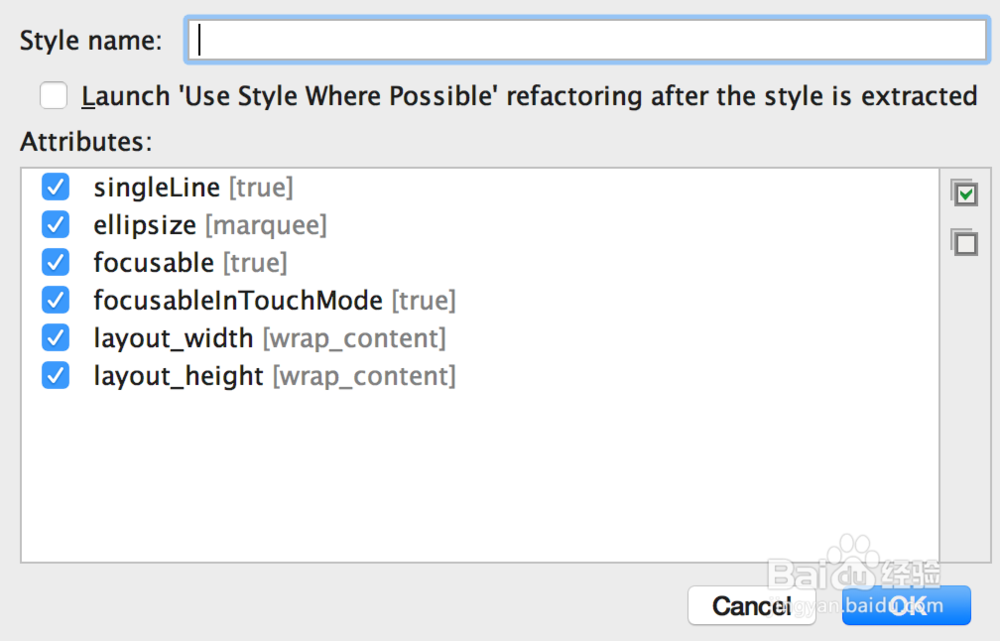Uncheck the singleLine attribute checkbox
This screenshot has width=1000, height=641.
tap(56, 187)
